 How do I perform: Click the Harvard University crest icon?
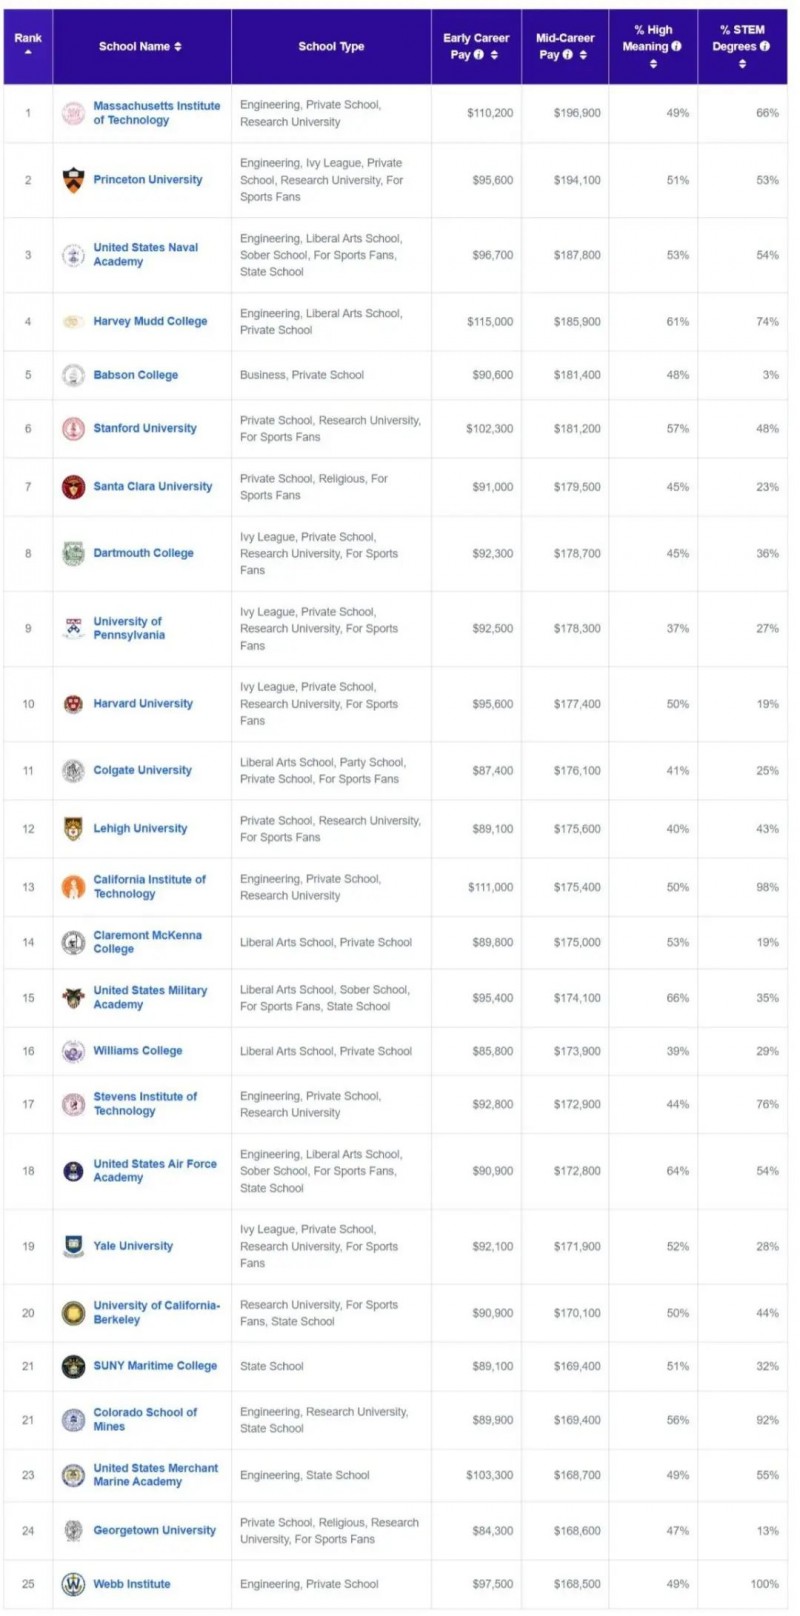(73, 704)
